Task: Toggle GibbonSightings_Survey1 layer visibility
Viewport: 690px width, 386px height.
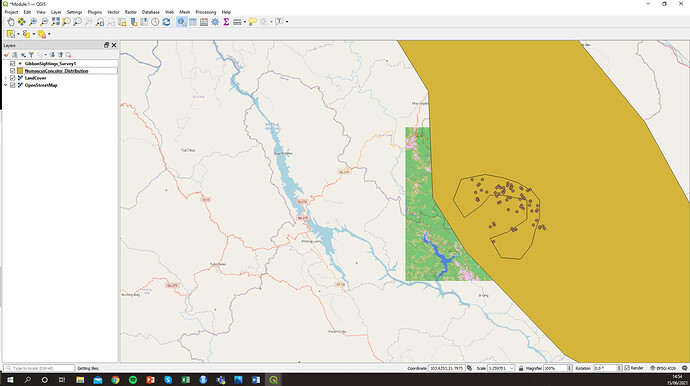Action: point(13,63)
